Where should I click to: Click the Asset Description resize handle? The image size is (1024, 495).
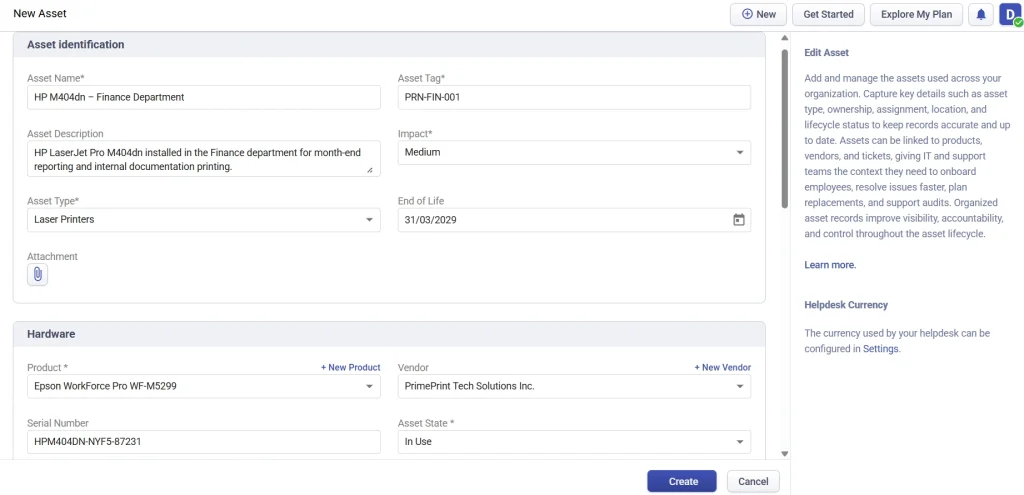tap(370, 170)
